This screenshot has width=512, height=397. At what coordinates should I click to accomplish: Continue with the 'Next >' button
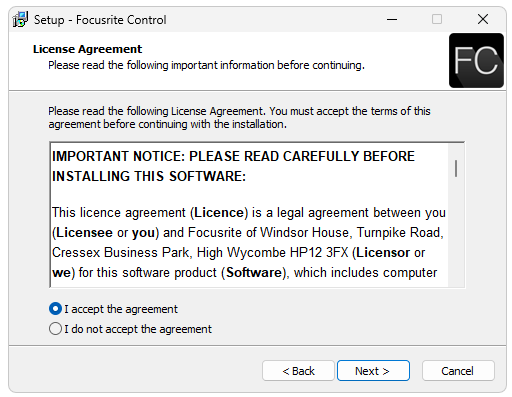tap(373, 371)
